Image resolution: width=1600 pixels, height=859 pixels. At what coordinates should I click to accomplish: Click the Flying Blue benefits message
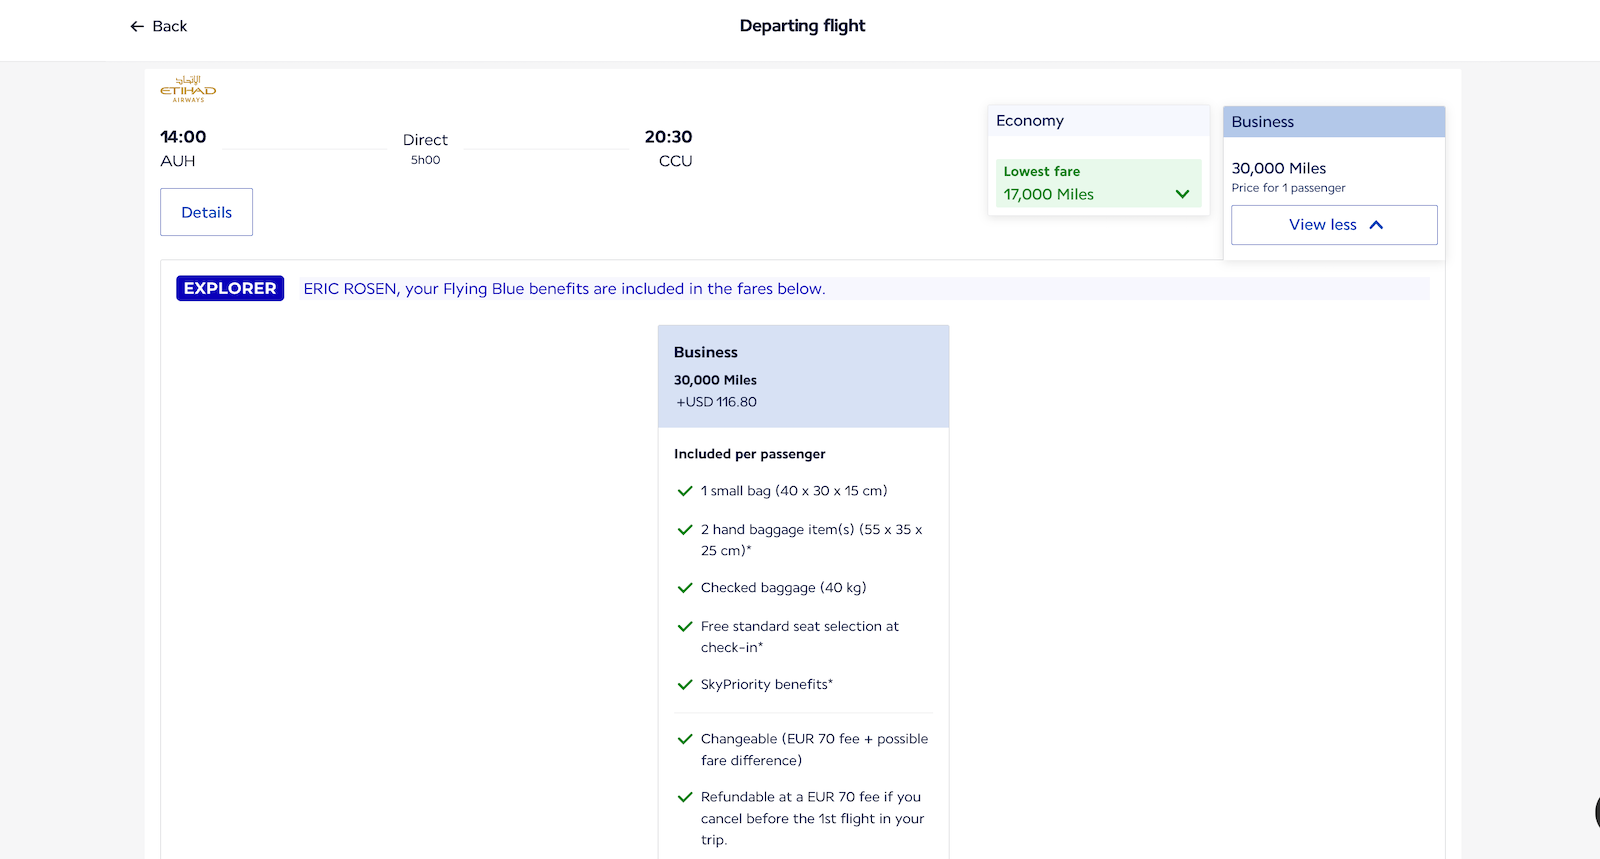tap(564, 289)
